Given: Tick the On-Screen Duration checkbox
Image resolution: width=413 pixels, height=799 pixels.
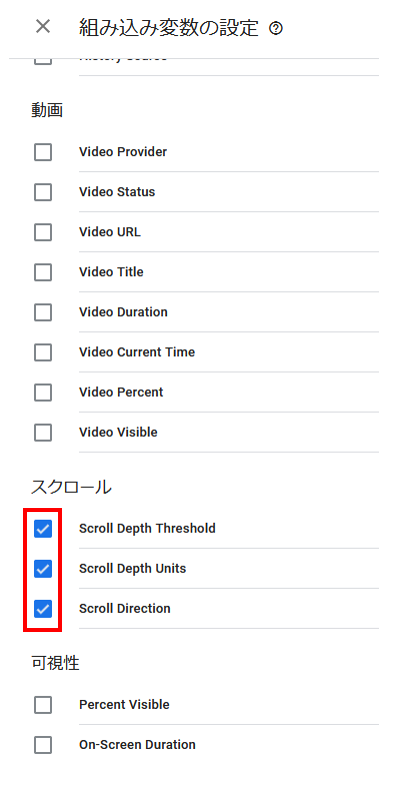Looking at the screenshot, I should (x=43, y=745).
